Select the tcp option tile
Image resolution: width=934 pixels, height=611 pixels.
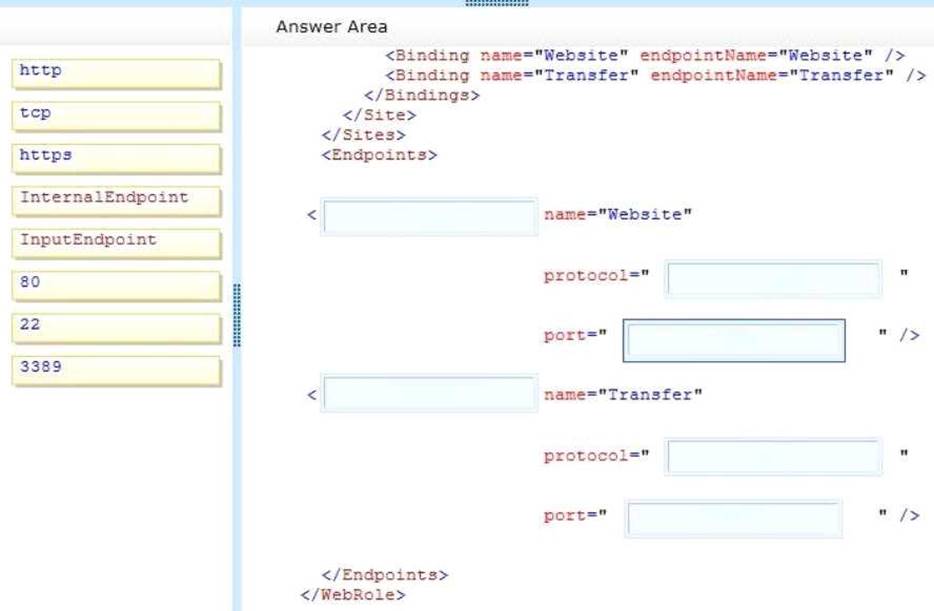pos(117,115)
